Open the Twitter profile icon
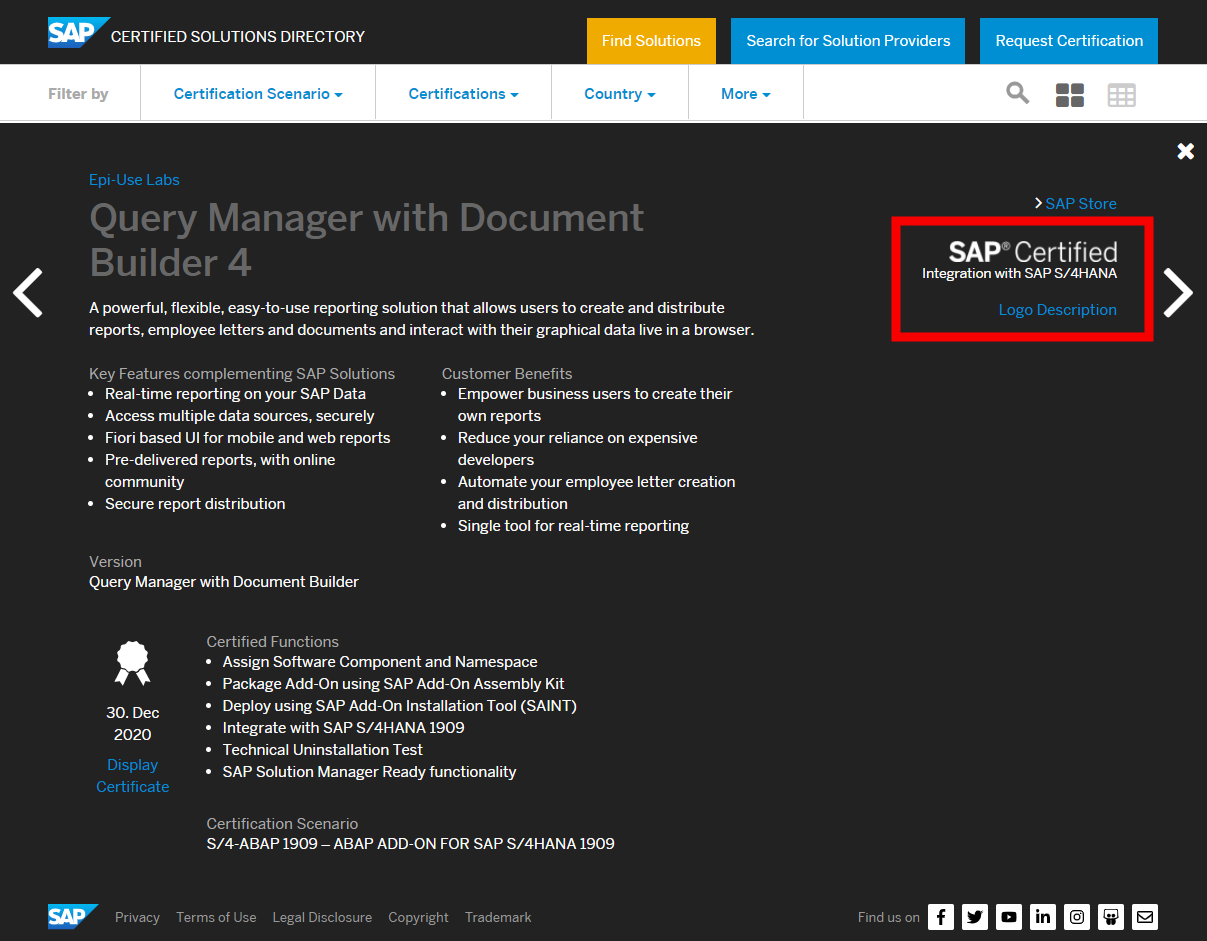The height and width of the screenshot is (941, 1207). 975,917
